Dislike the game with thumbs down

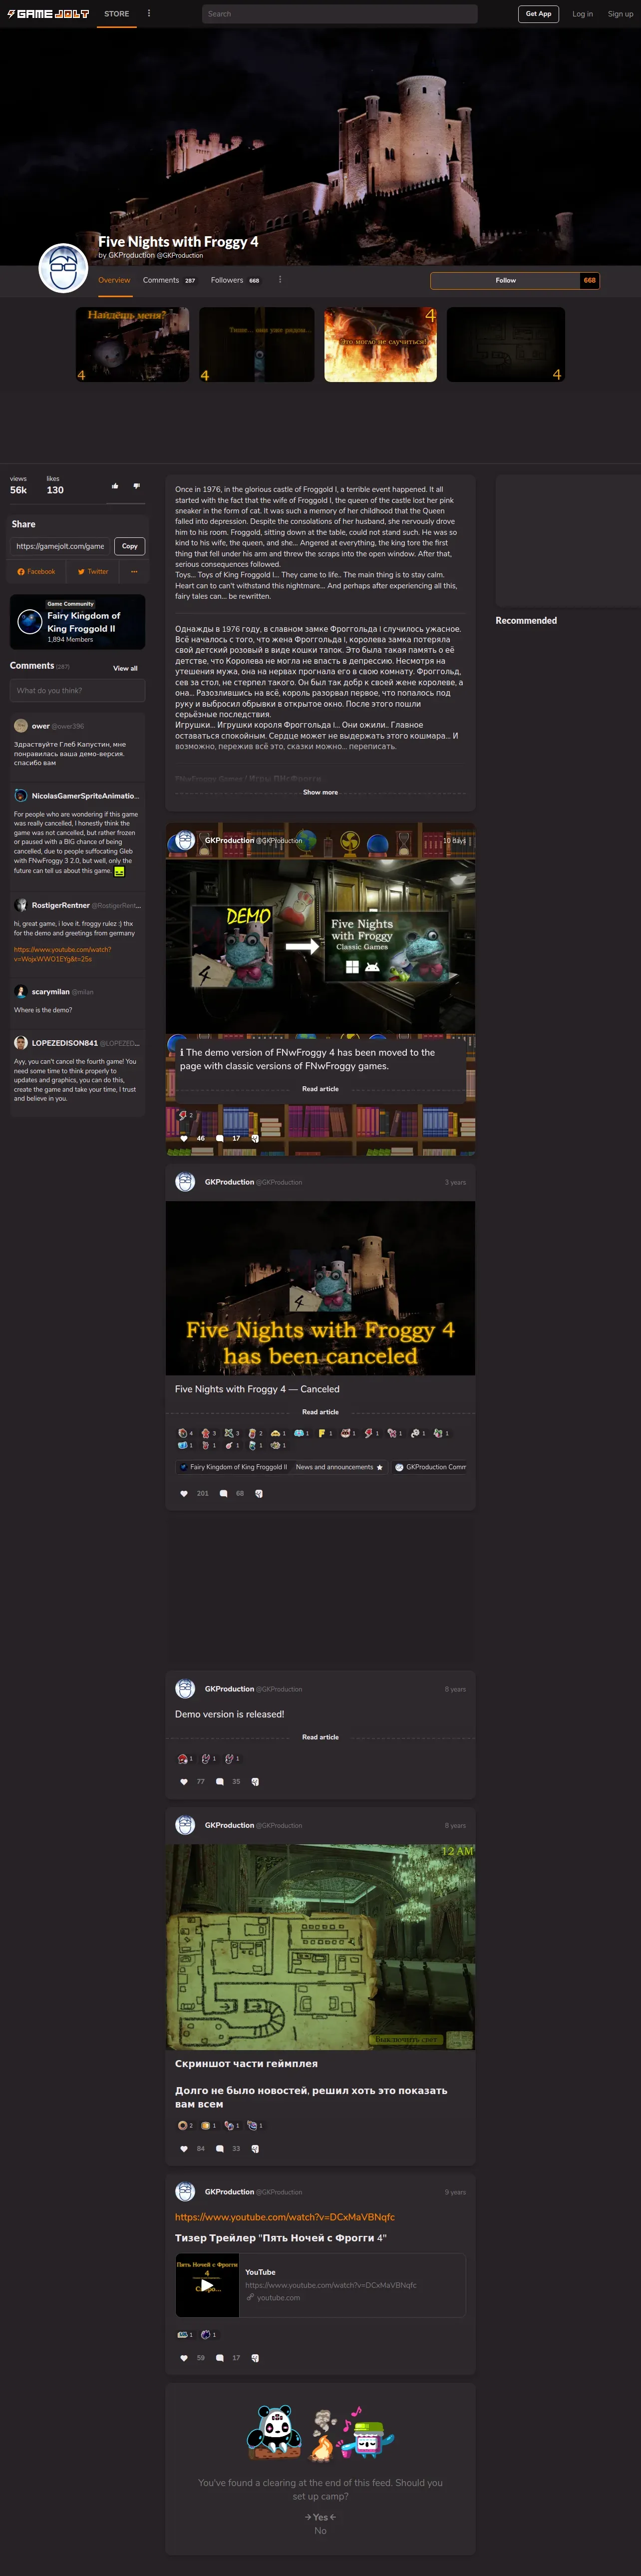137,486
